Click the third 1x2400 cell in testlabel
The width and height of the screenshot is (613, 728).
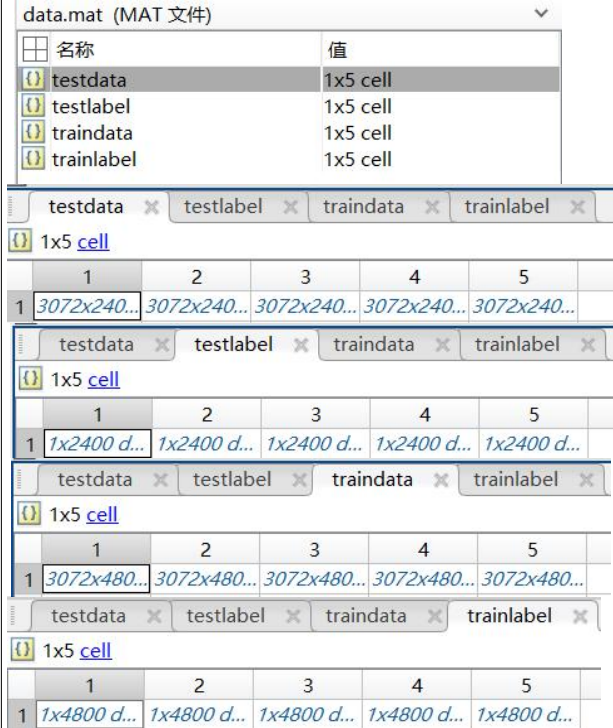point(314,443)
